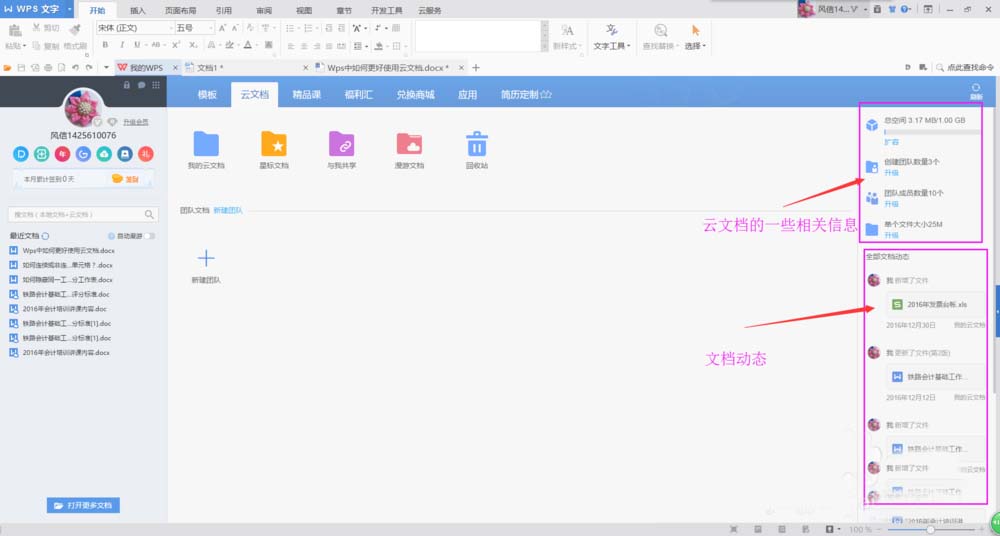
Task: Open 星标文档 starred folder
Action: tap(274, 144)
